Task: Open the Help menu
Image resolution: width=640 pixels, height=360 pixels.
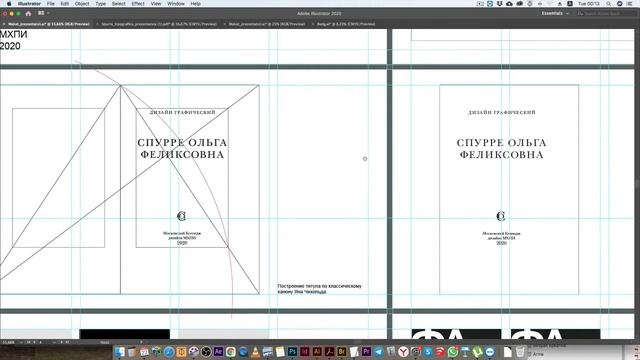Action: (x=196, y=4)
